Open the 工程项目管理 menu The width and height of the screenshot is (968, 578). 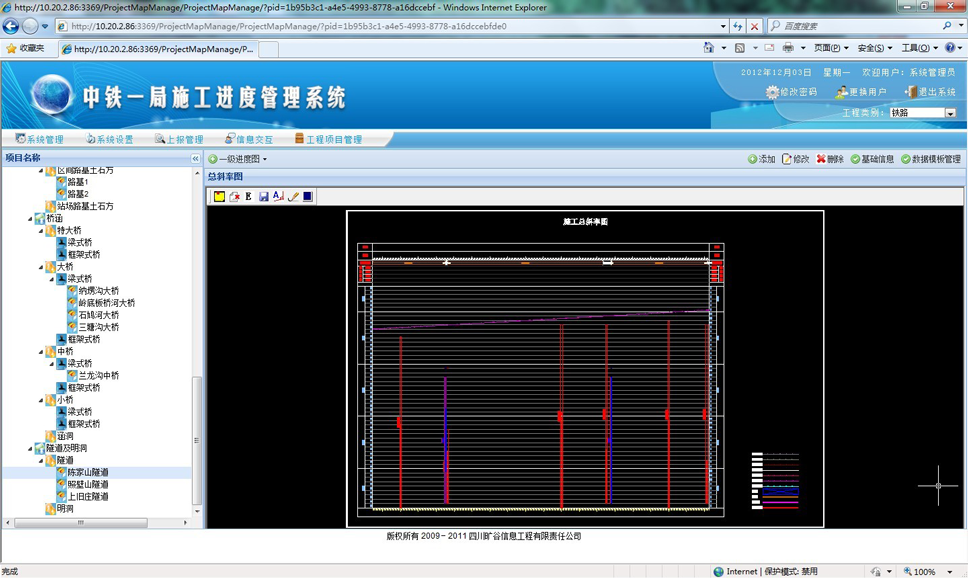tap(328, 140)
